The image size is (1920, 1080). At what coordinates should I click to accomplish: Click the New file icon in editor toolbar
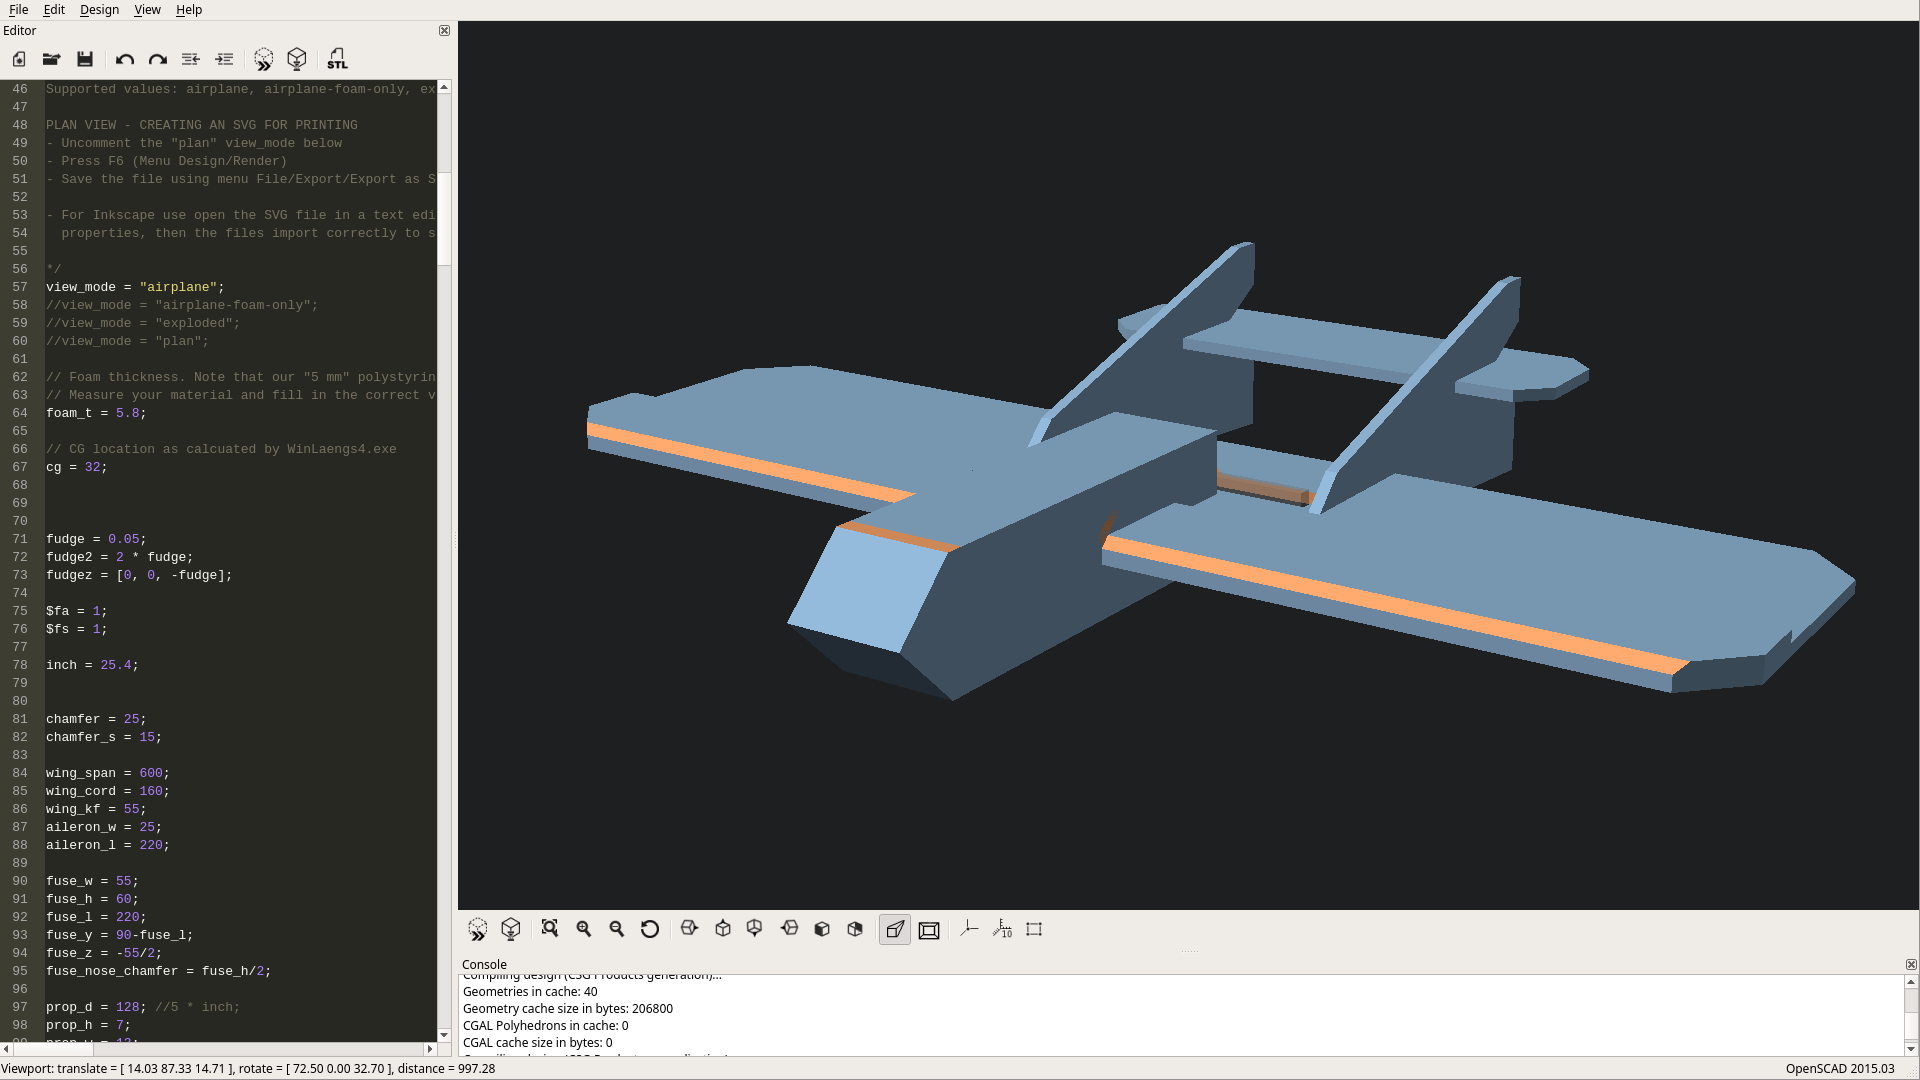pyautogui.click(x=19, y=60)
